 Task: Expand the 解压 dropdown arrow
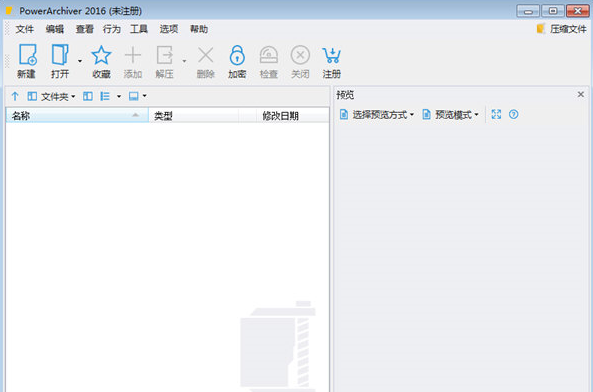pyautogui.click(x=184, y=61)
